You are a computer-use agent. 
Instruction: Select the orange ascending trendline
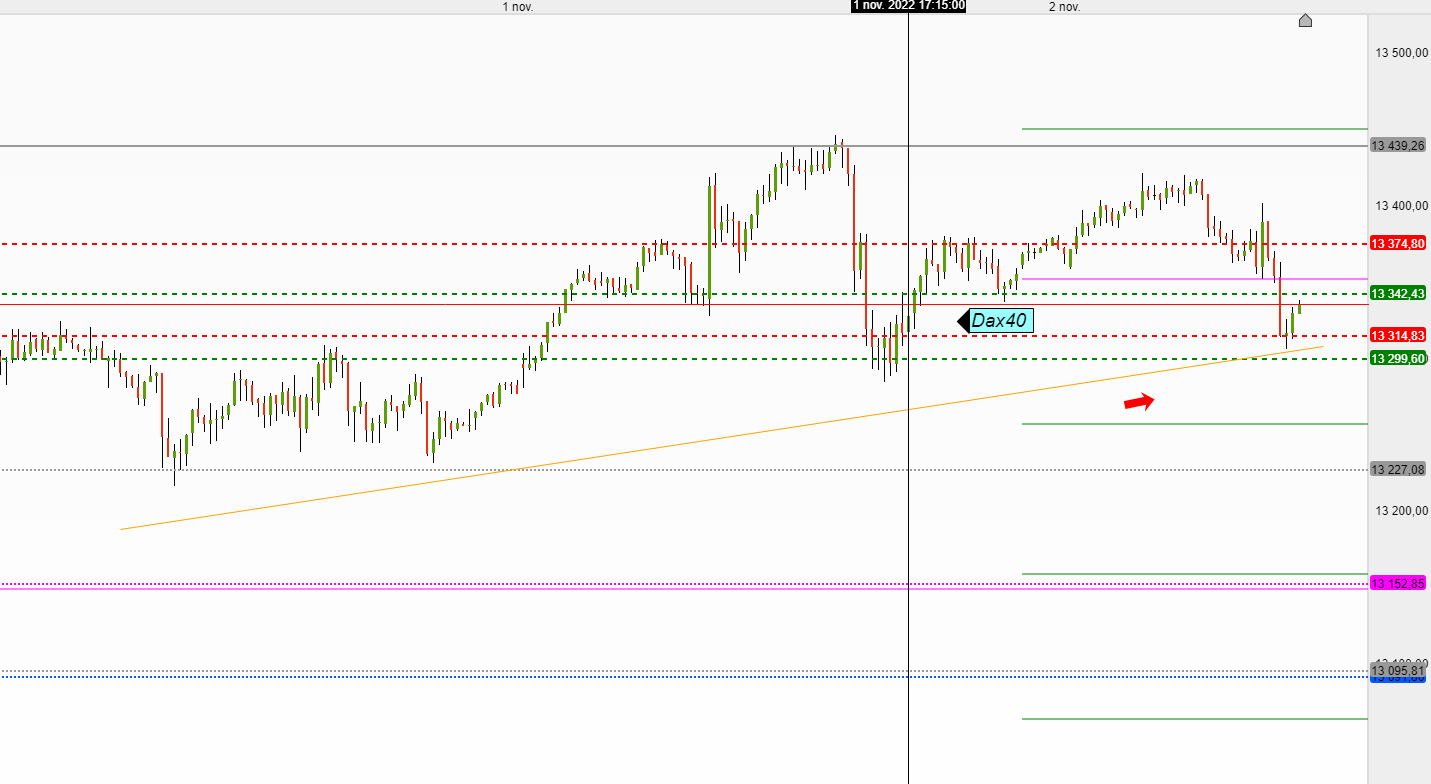pyautogui.click(x=721, y=438)
